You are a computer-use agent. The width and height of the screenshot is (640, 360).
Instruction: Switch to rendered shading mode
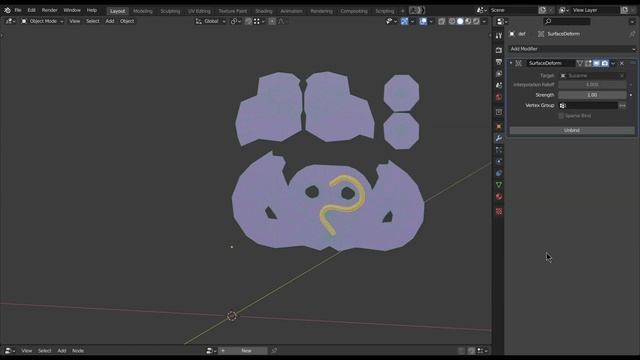(x=476, y=21)
